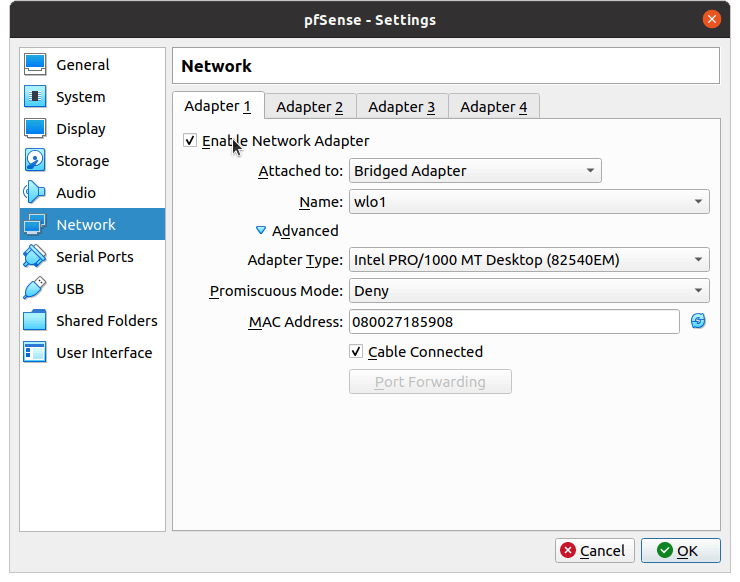Open the Attached to dropdown
The image size is (740, 582).
475,171
